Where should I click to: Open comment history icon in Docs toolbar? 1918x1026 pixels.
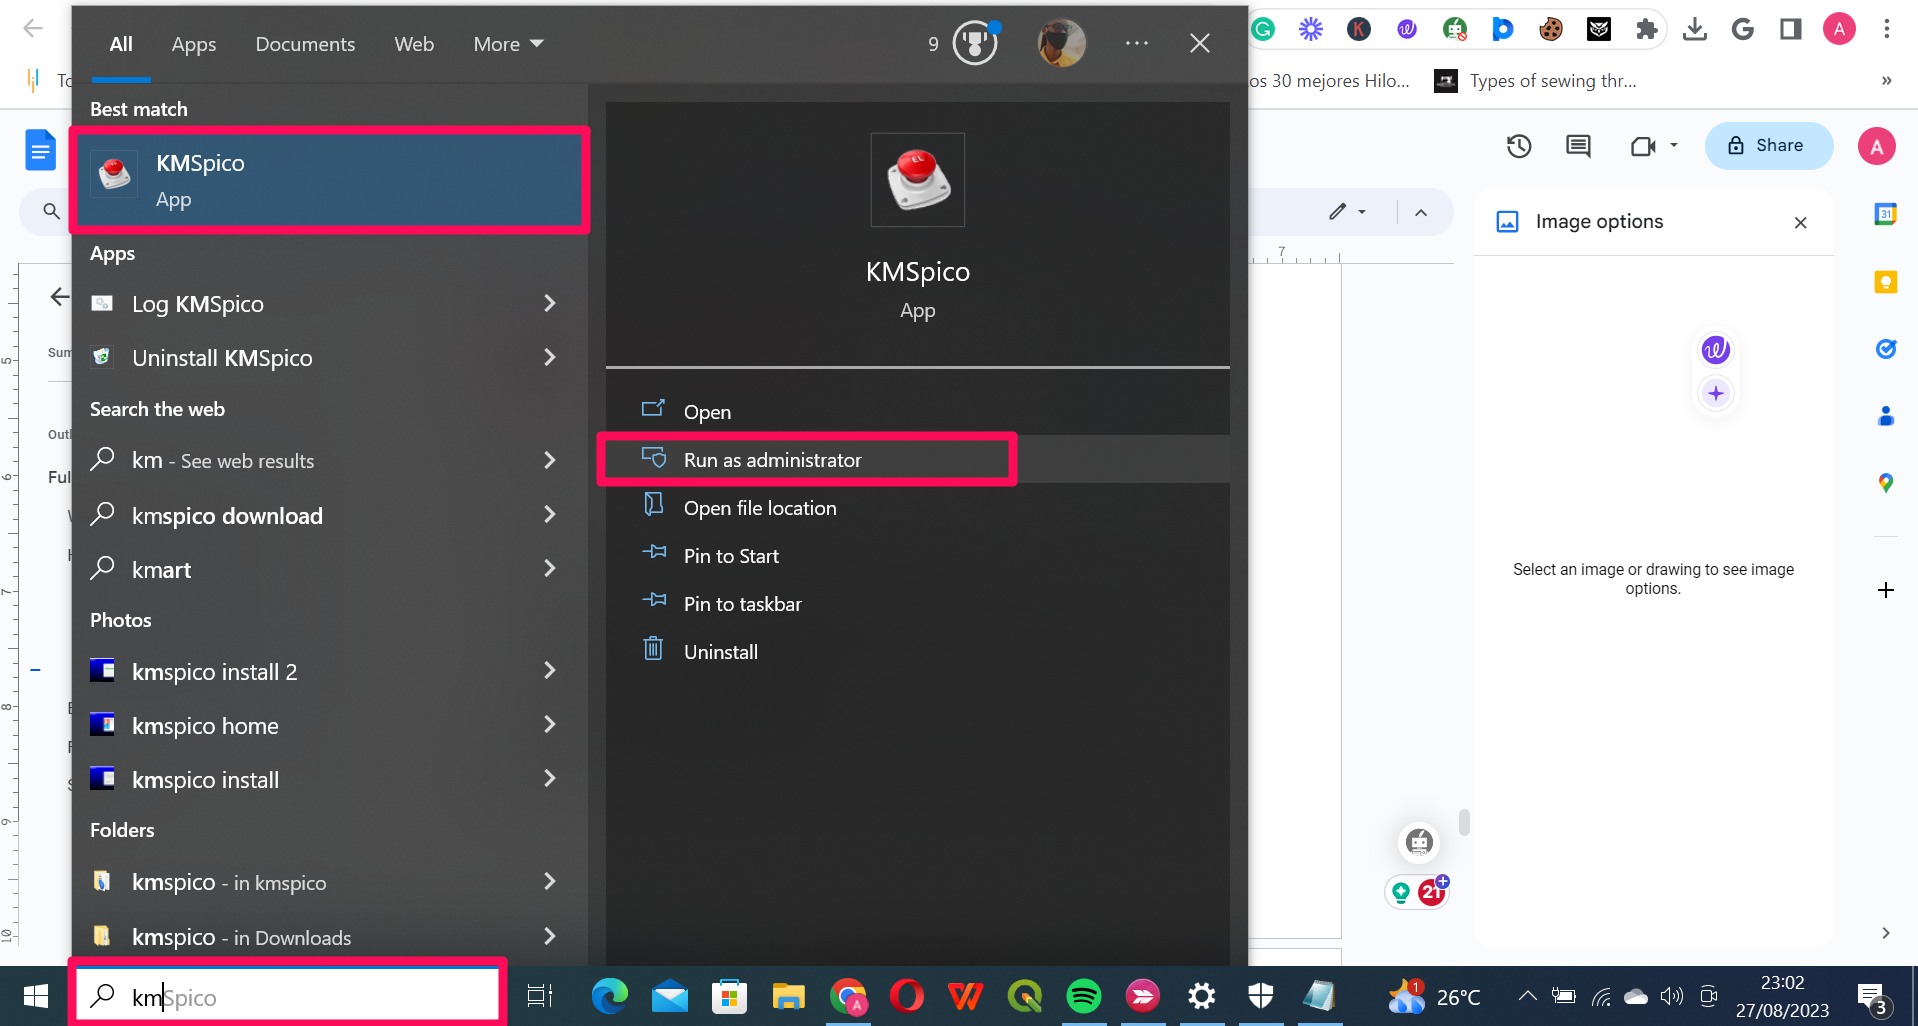(x=1577, y=146)
